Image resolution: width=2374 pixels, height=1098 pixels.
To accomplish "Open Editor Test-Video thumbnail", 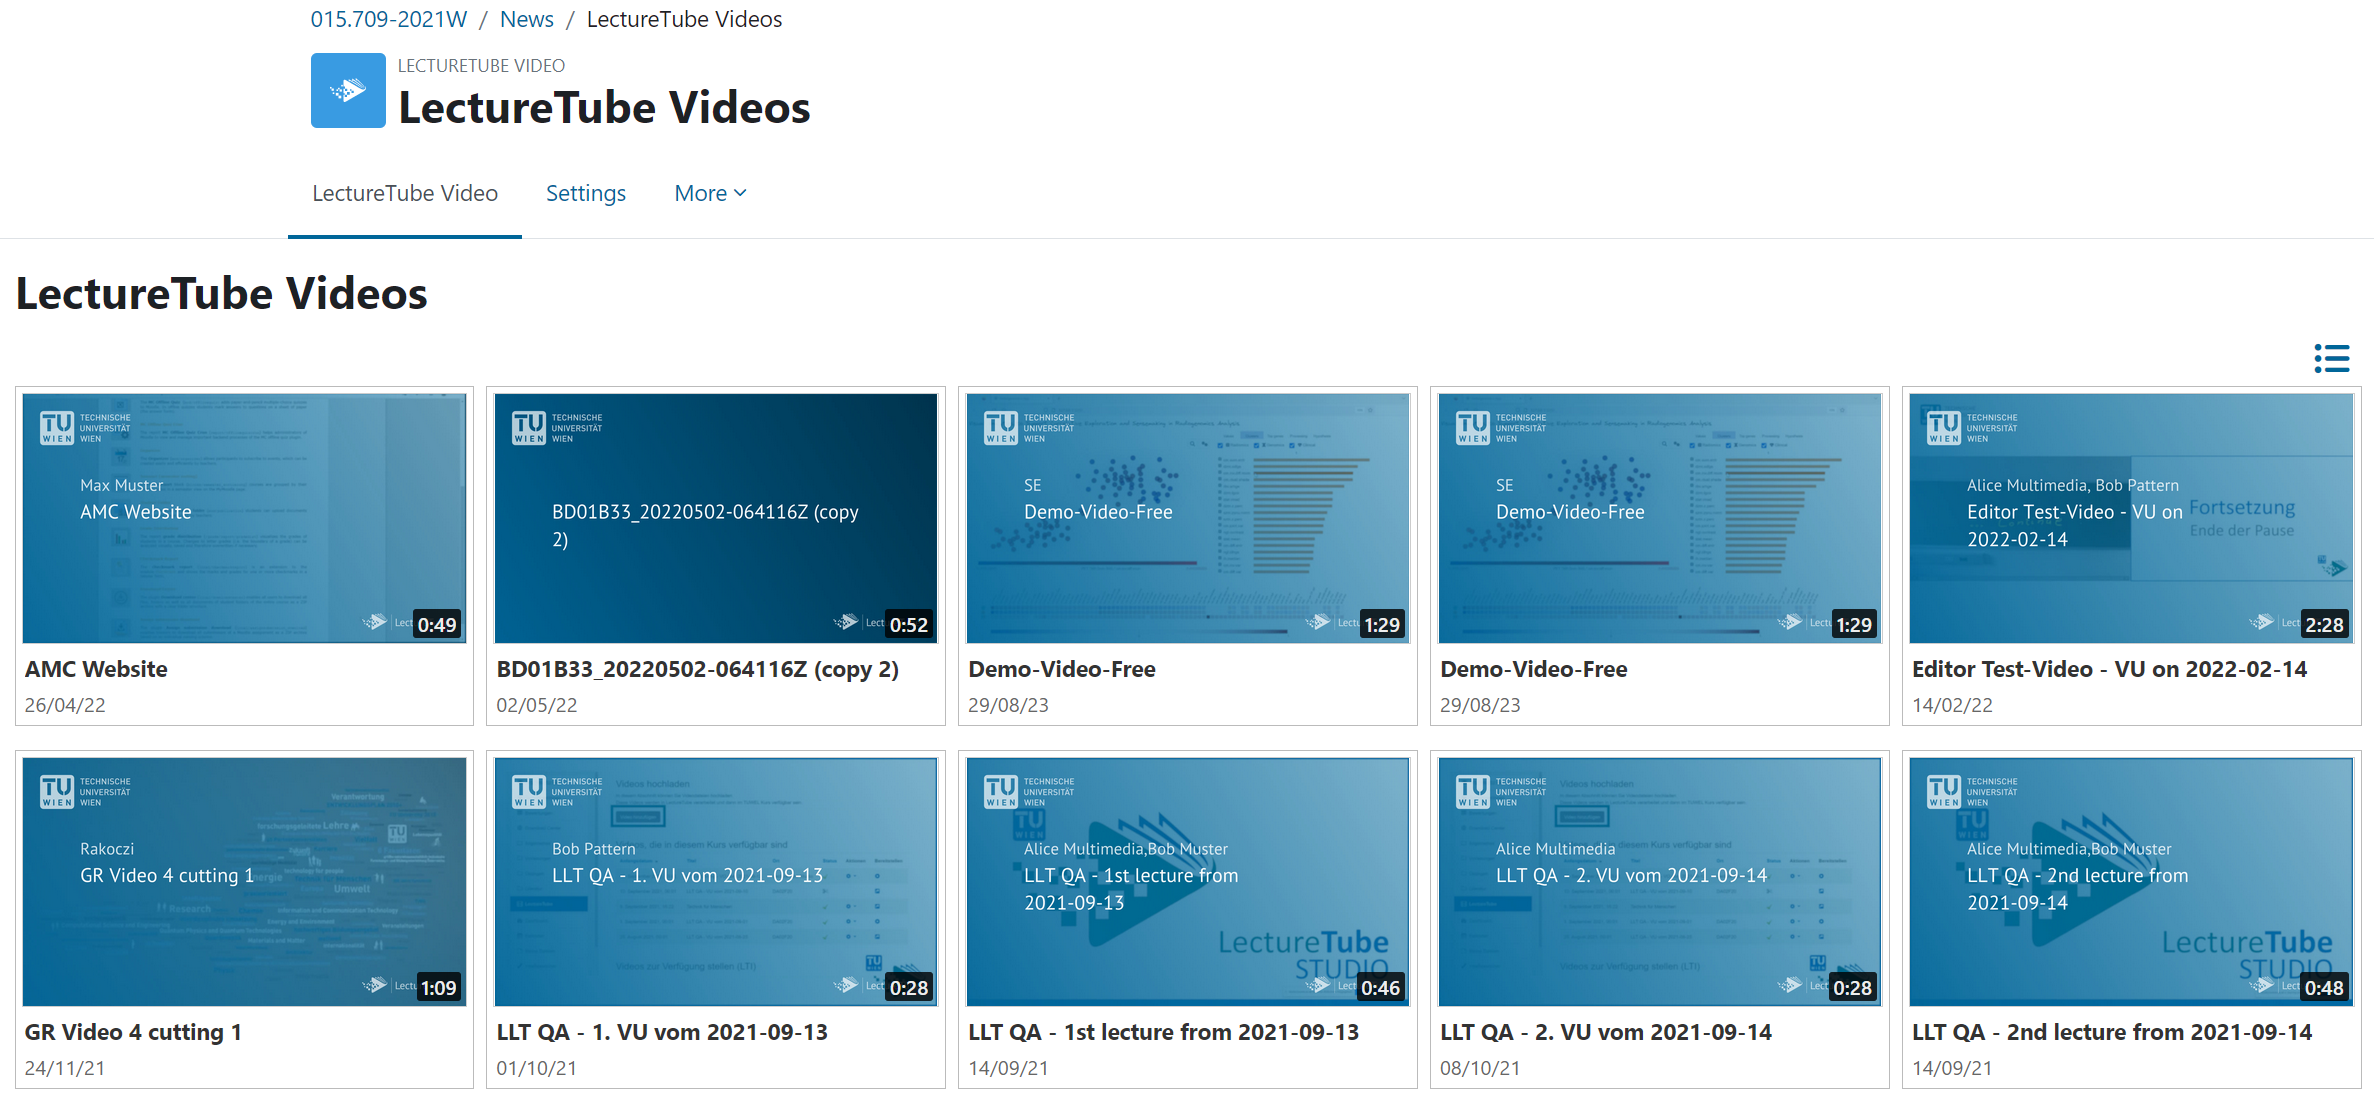I will pos(2131,518).
